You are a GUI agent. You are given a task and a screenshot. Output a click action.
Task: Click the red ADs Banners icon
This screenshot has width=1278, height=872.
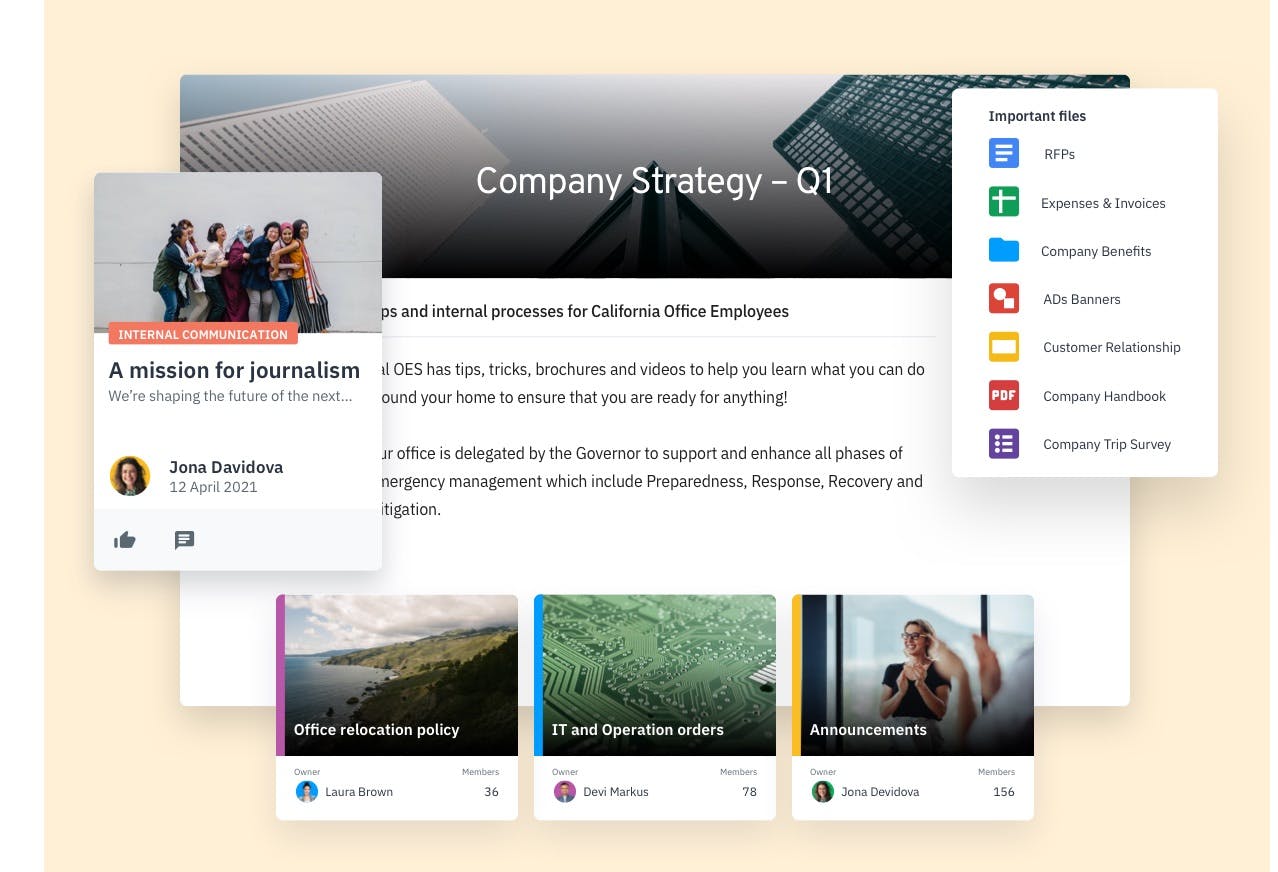point(1003,298)
